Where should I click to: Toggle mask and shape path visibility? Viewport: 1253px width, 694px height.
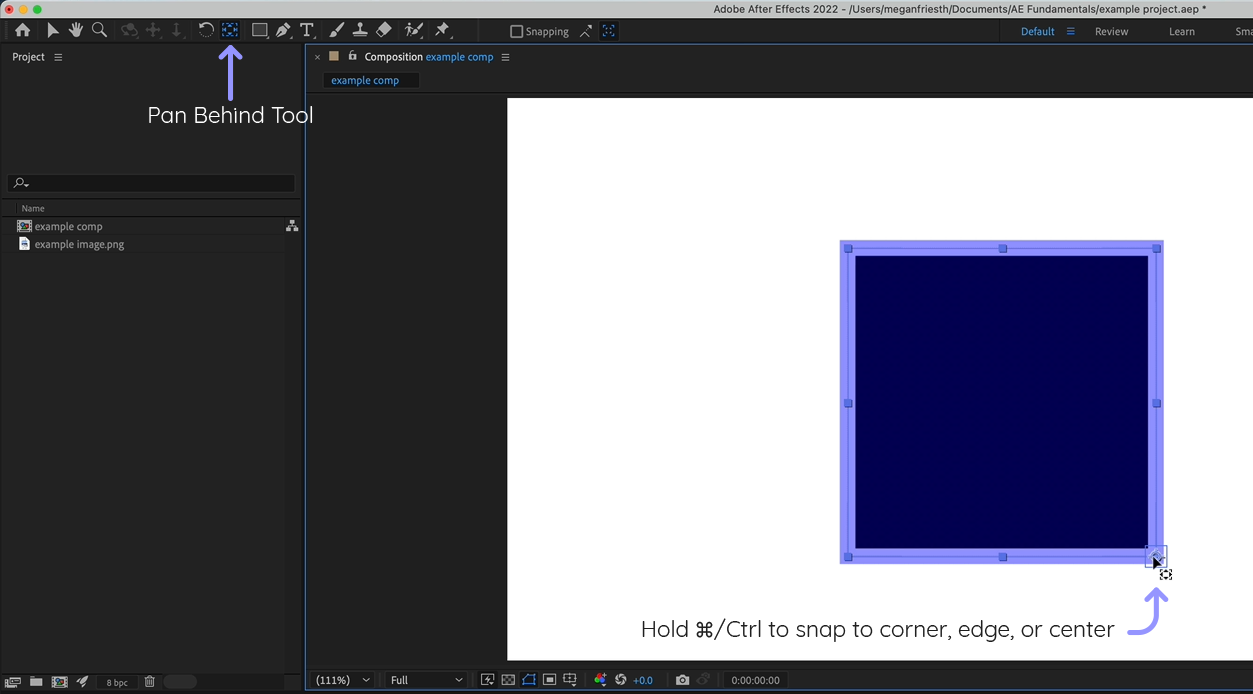tap(528, 680)
